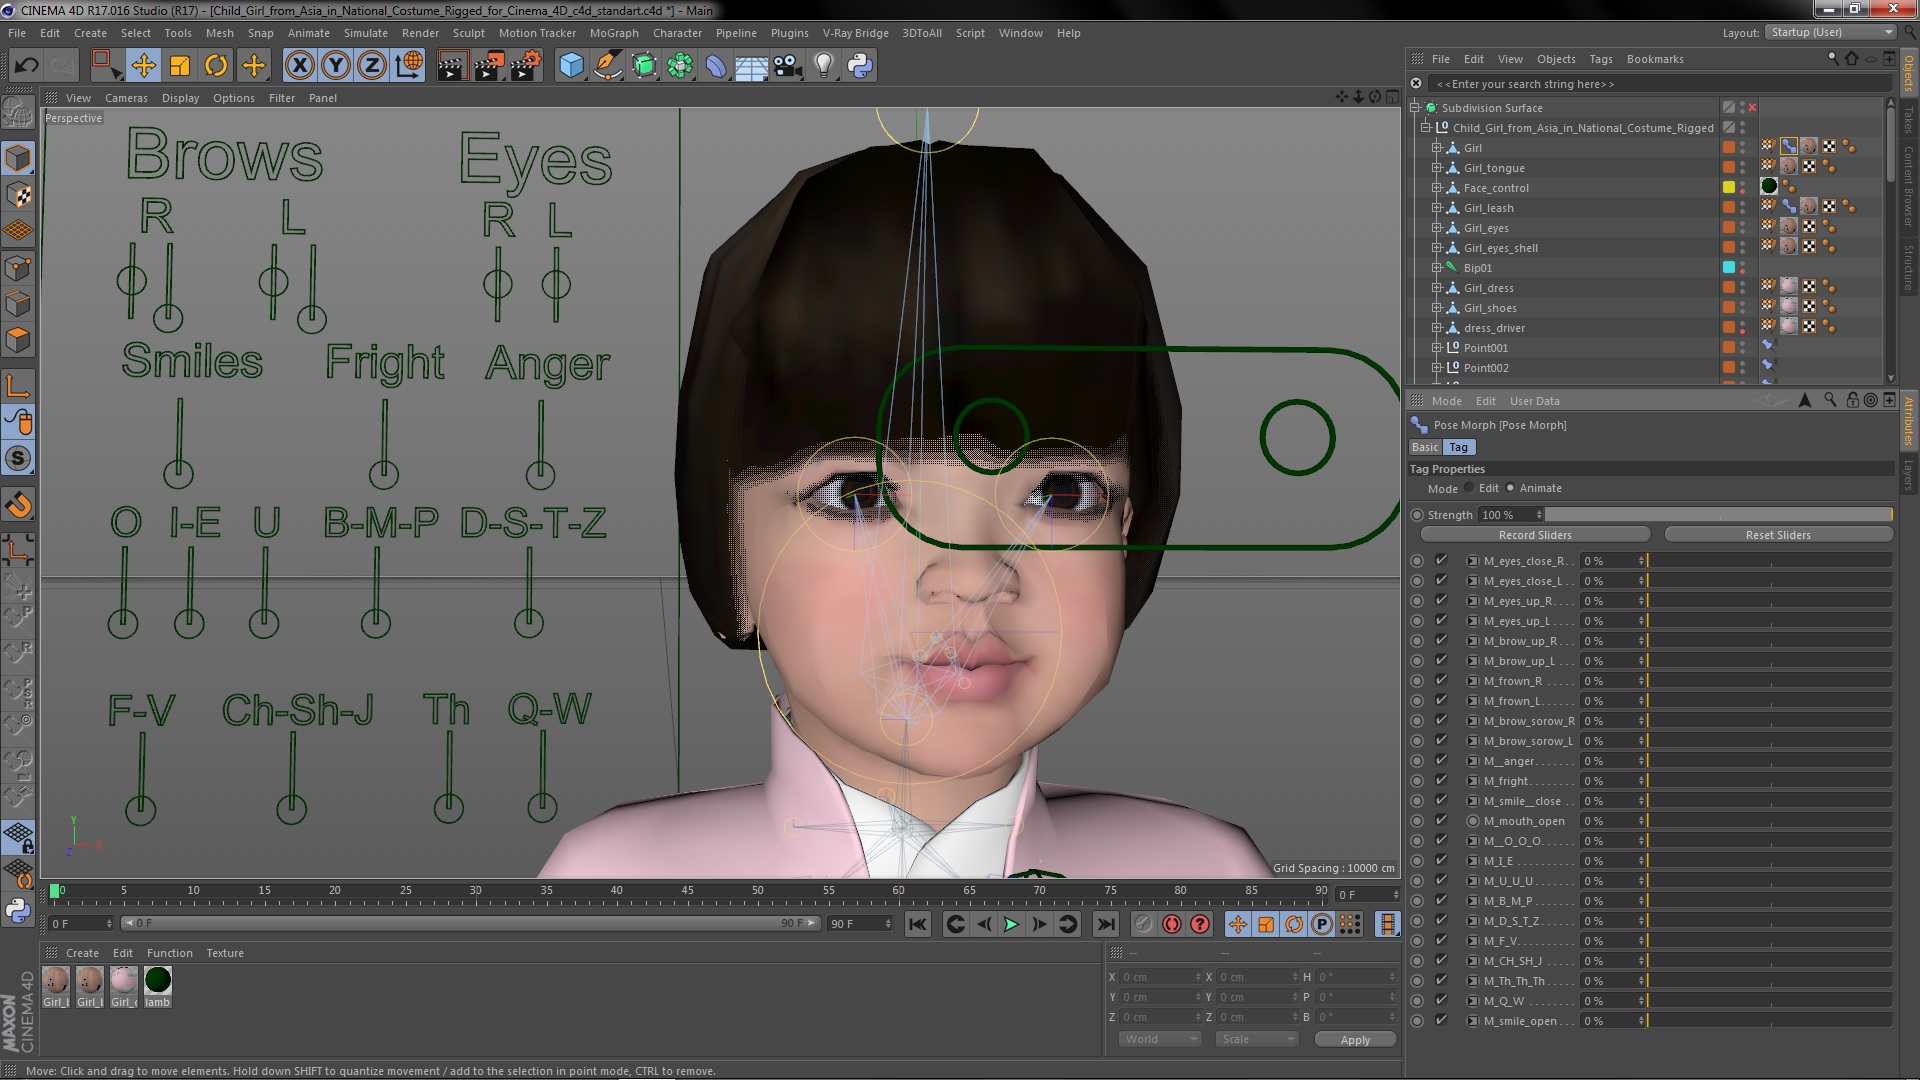Click the Strength slider bar
Screen dimensions: 1920x1080
(1719, 515)
